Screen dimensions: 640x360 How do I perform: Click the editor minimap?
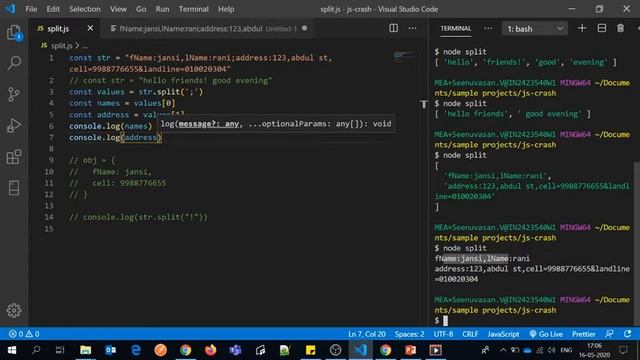pos(404,56)
